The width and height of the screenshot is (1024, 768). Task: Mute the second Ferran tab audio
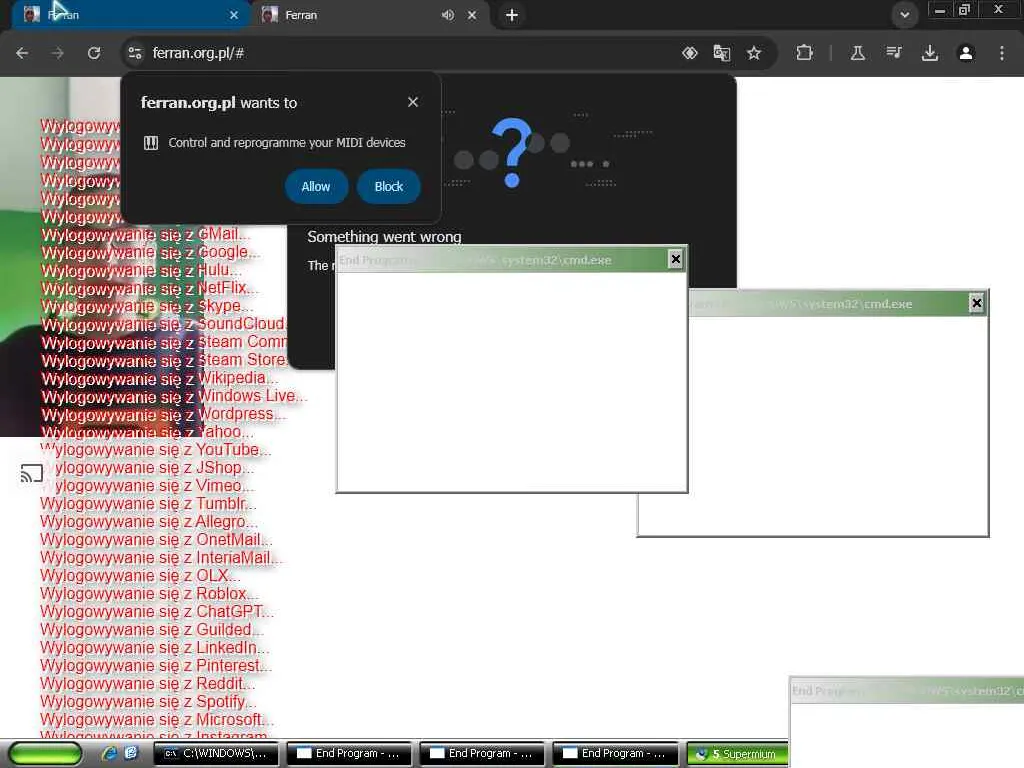click(448, 15)
